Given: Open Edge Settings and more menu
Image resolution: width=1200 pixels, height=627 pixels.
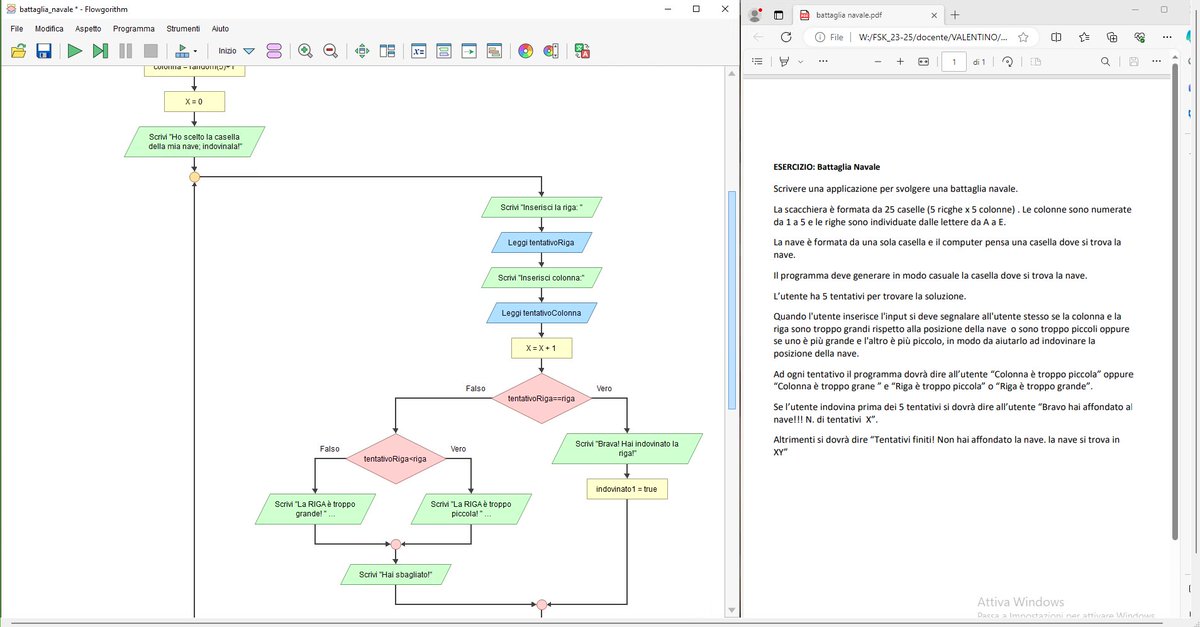Looking at the screenshot, I should 1169,37.
